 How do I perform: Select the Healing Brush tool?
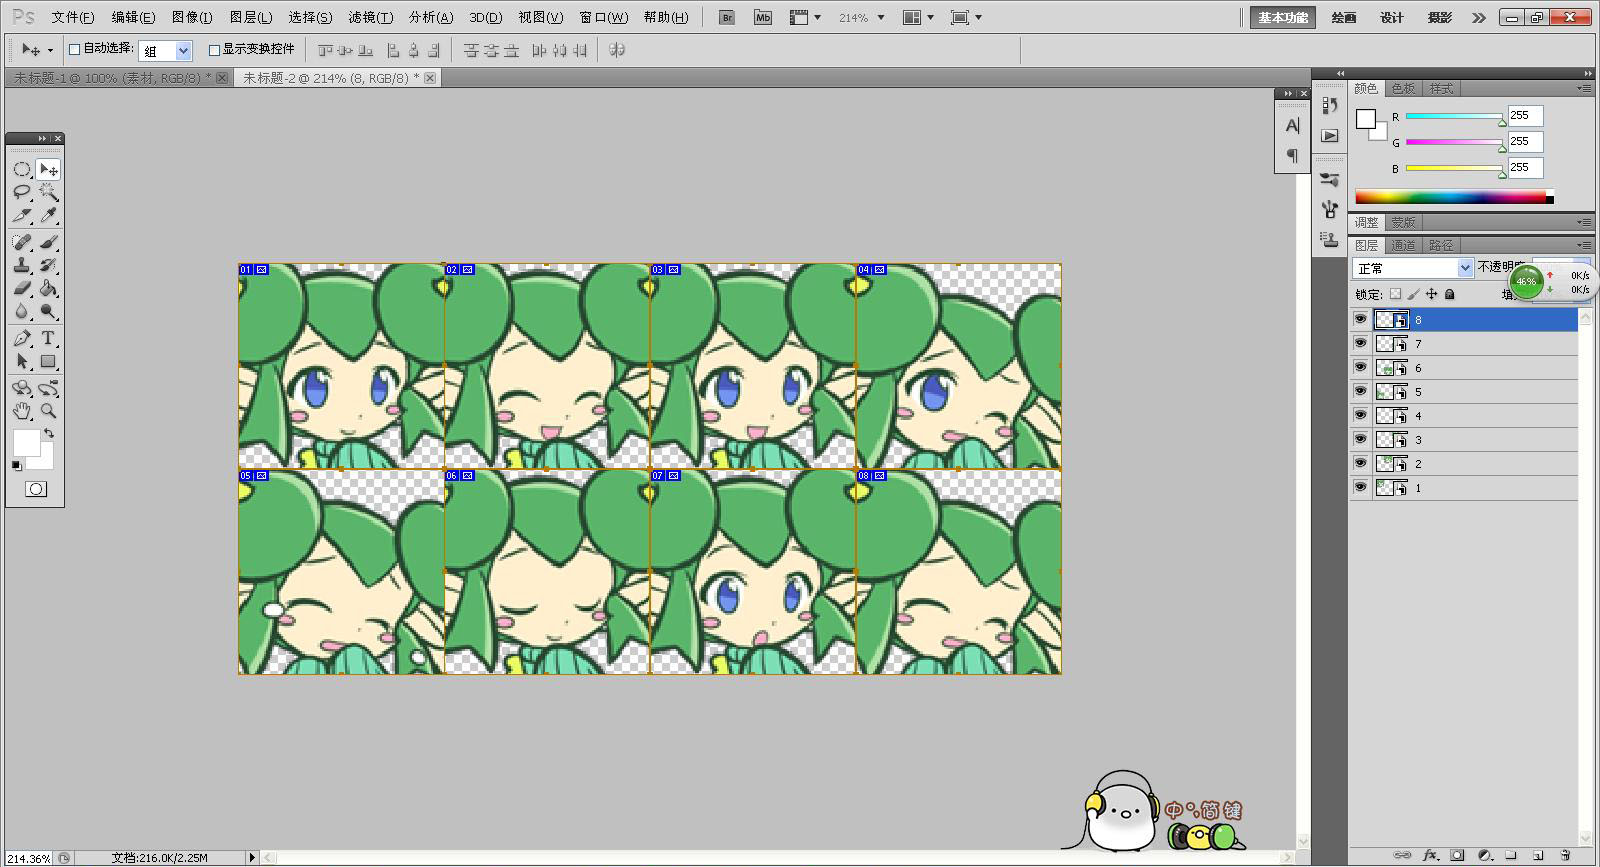[22, 242]
